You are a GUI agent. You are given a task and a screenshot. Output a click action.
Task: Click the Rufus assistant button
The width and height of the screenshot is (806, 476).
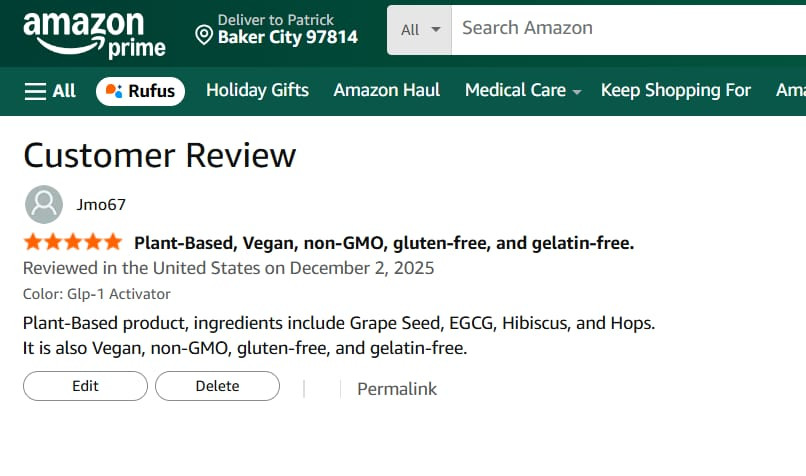[x=140, y=91]
